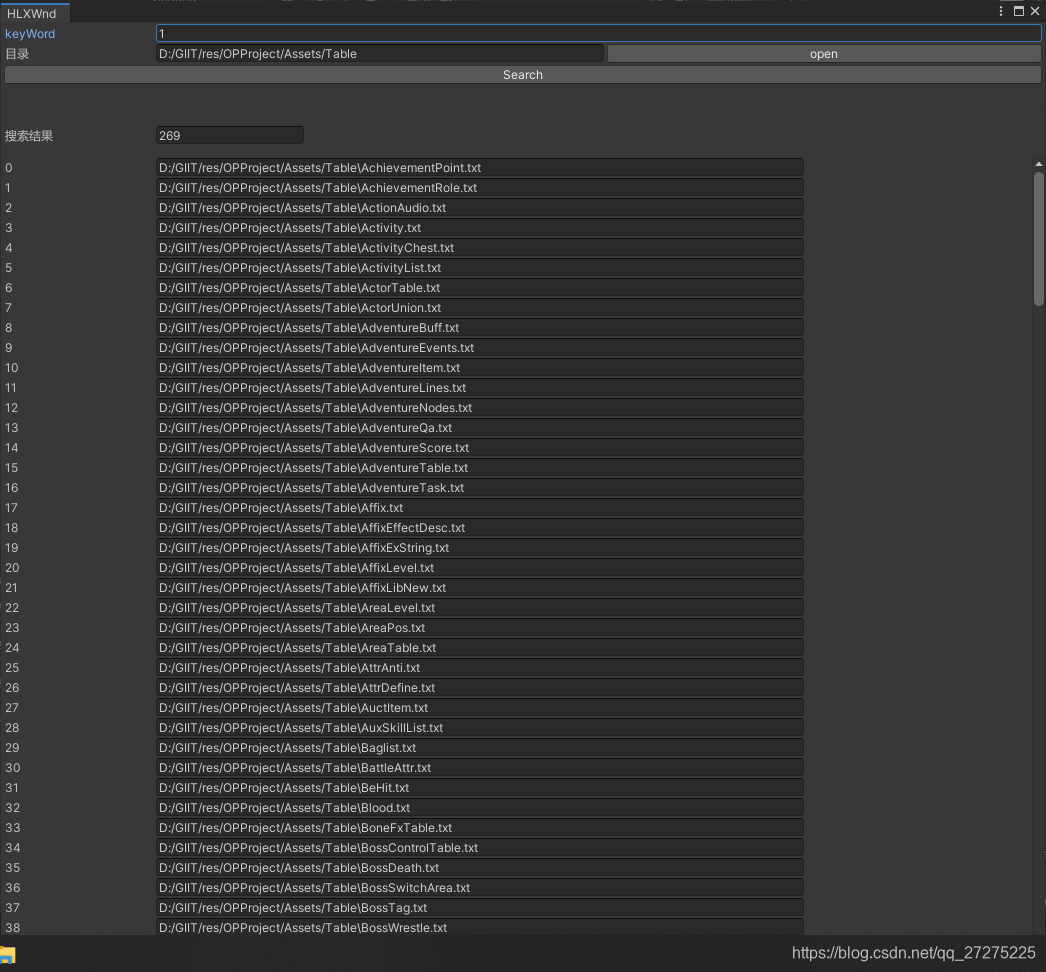Screen dimensions: 1046x972
Task: Select the AreaTable.txt result
Action: point(480,648)
